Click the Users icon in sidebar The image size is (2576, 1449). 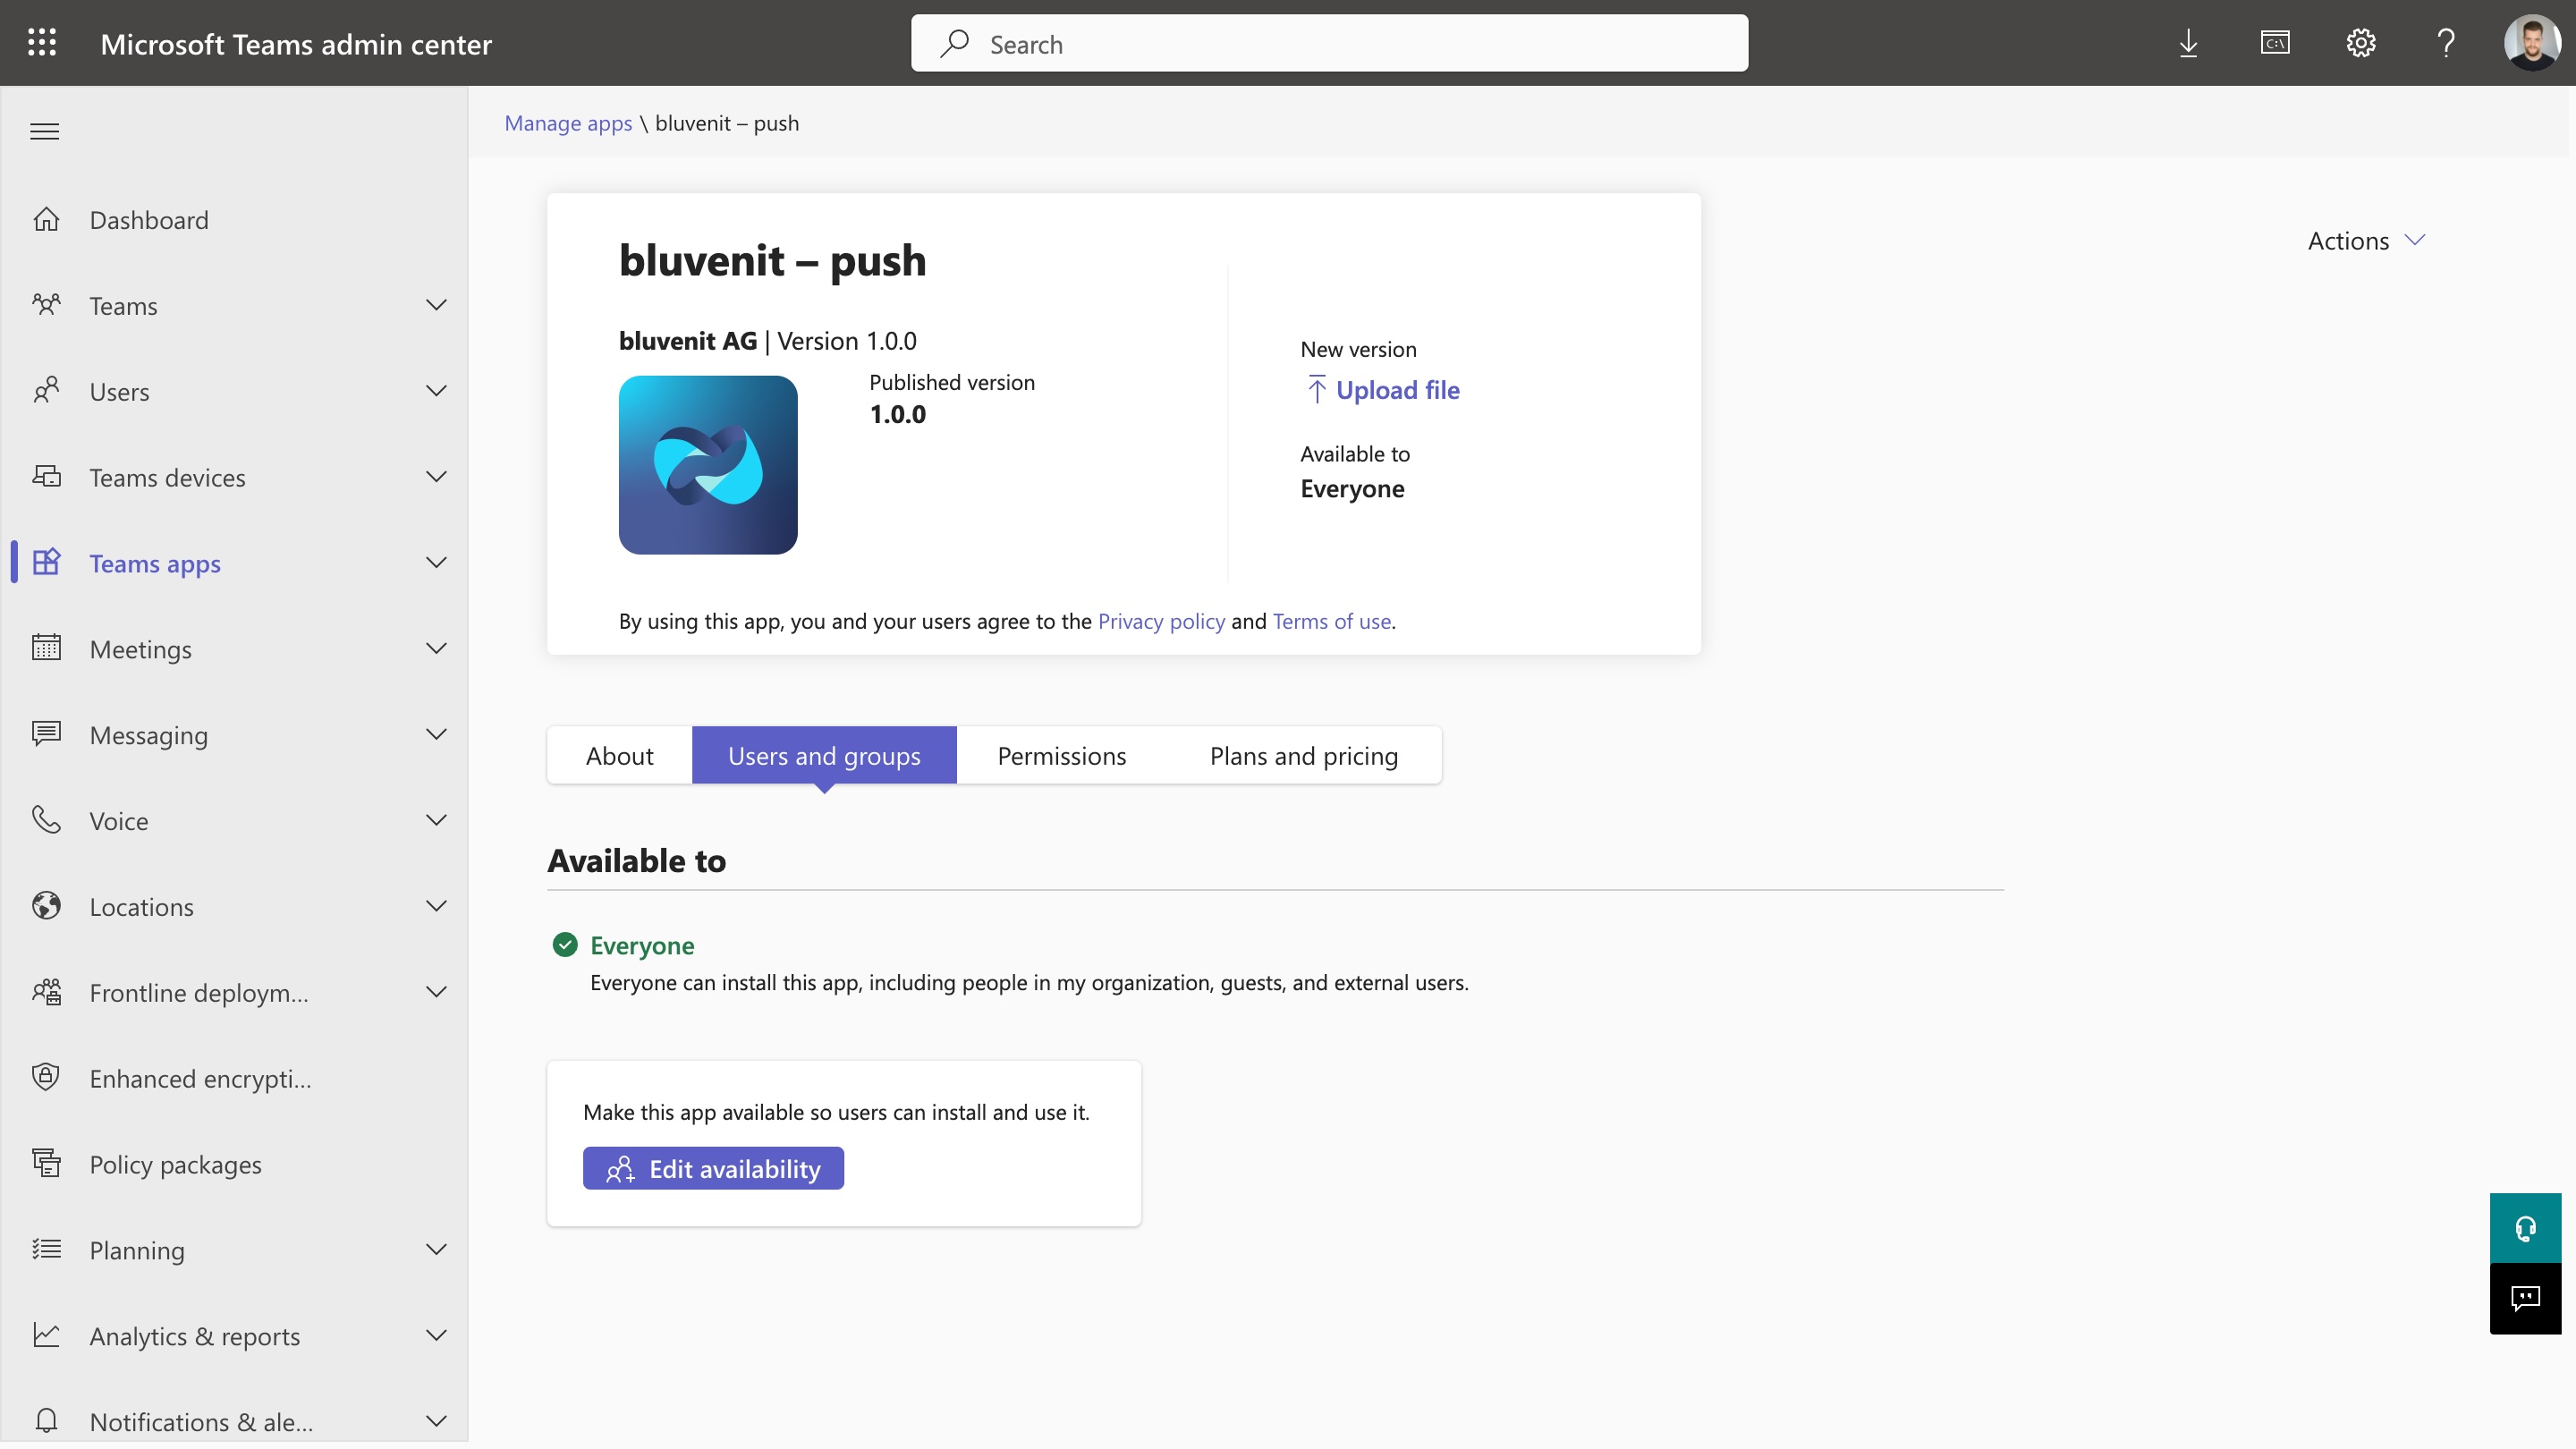pyautogui.click(x=46, y=391)
